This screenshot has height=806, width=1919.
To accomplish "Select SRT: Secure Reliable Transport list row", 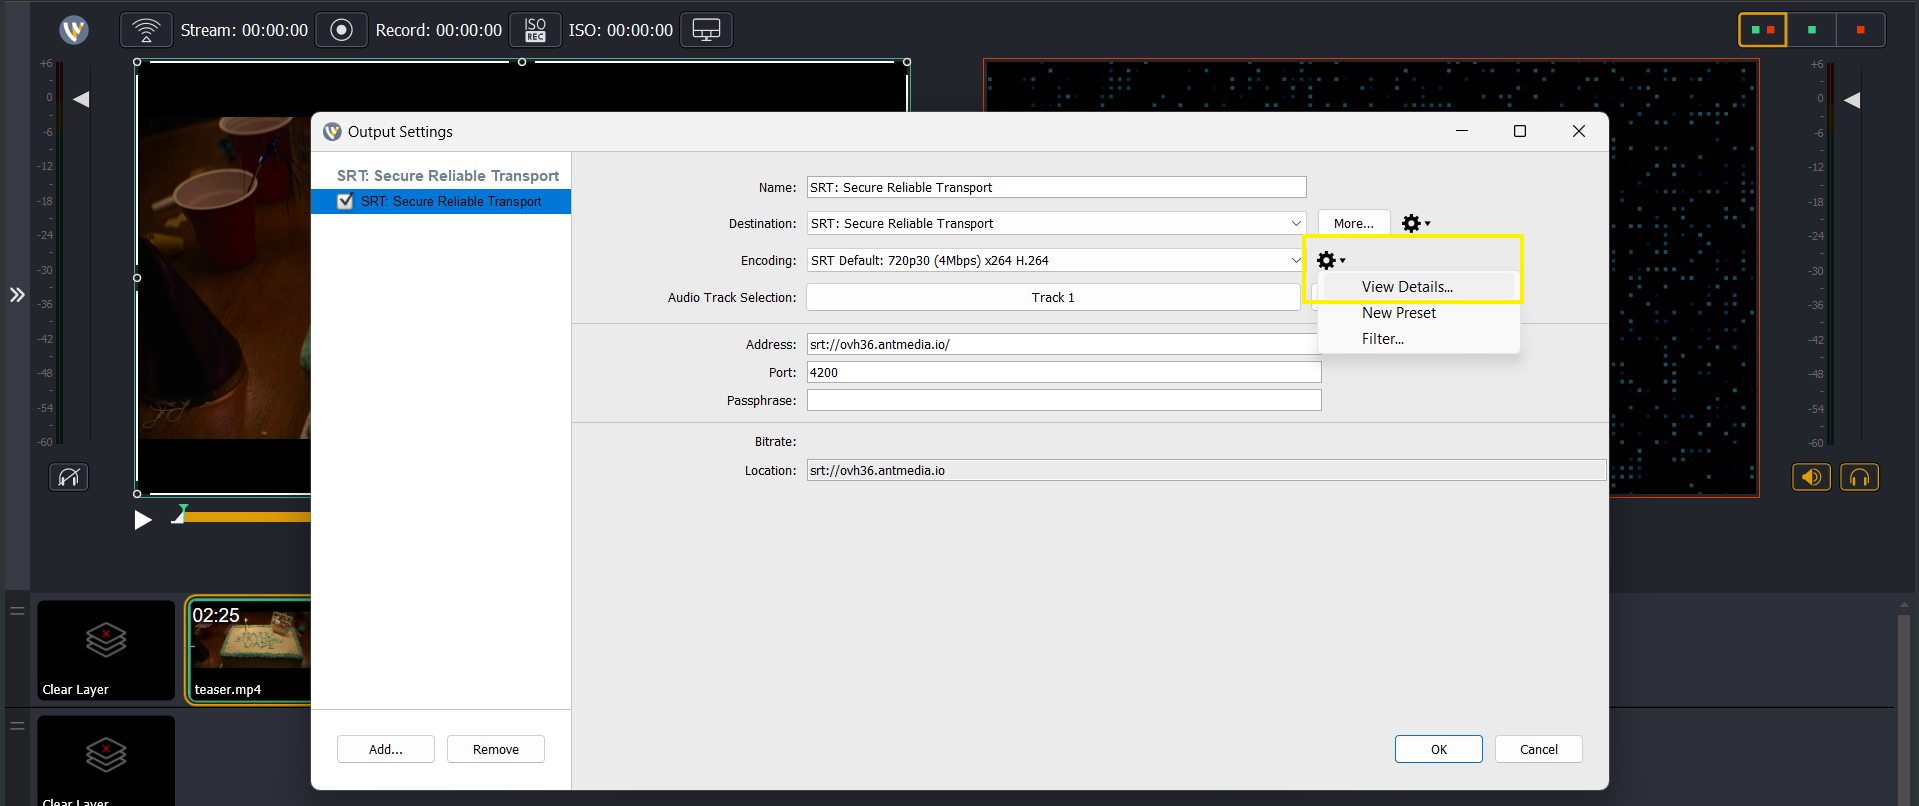I will pos(441,201).
